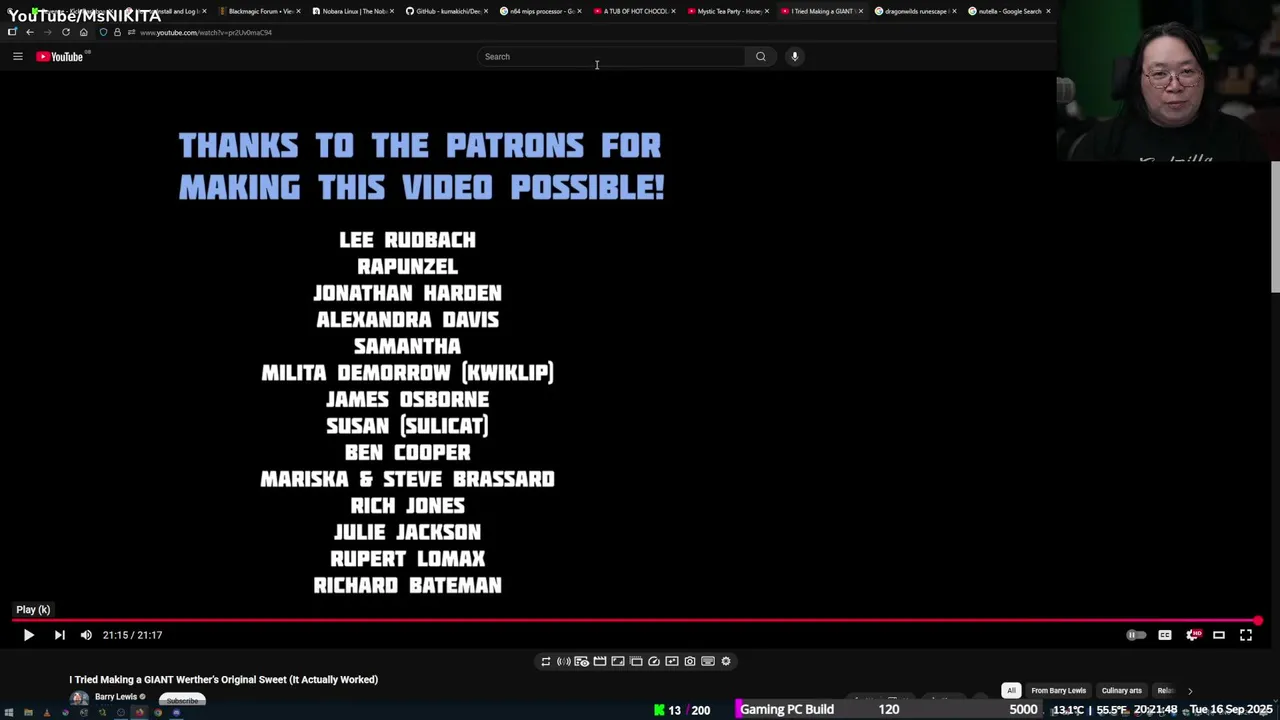Viewport: 1280px width, 720px height.
Task: Click the 13.1°C temperature readout in taskbar
Action: point(1068,710)
